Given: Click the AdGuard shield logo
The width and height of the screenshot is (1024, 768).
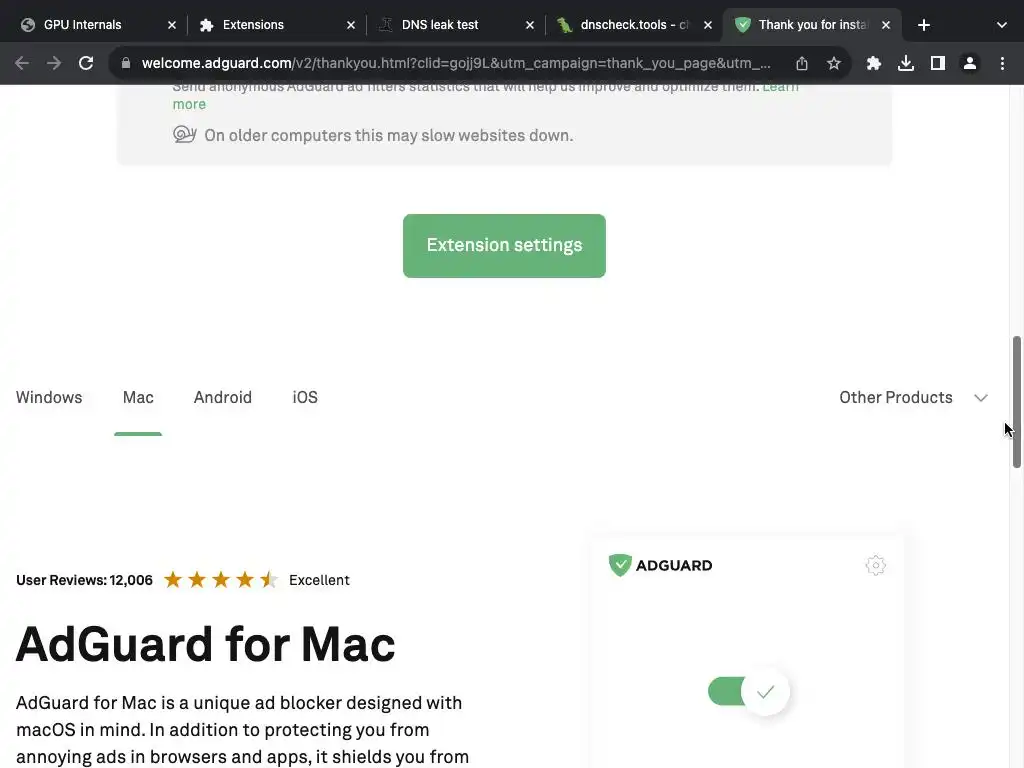Looking at the screenshot, I should tap(620, 566).
